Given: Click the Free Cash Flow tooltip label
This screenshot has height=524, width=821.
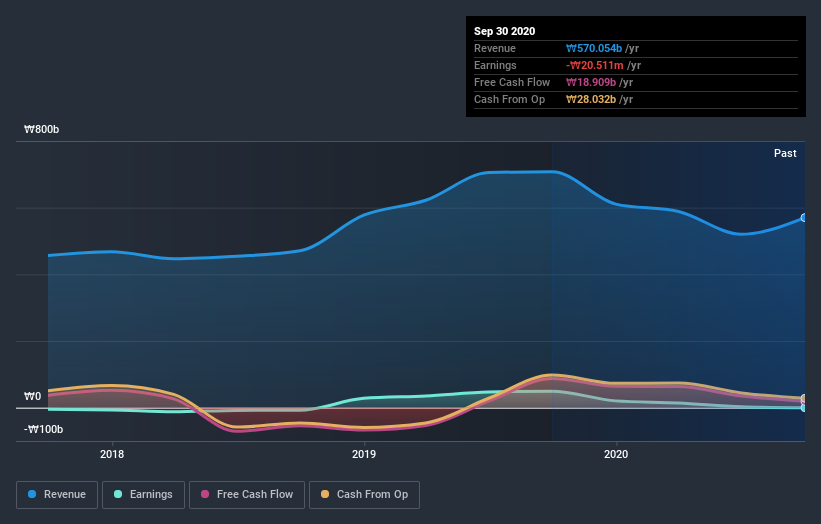Looking at the screenshot, I should (512, 82).
